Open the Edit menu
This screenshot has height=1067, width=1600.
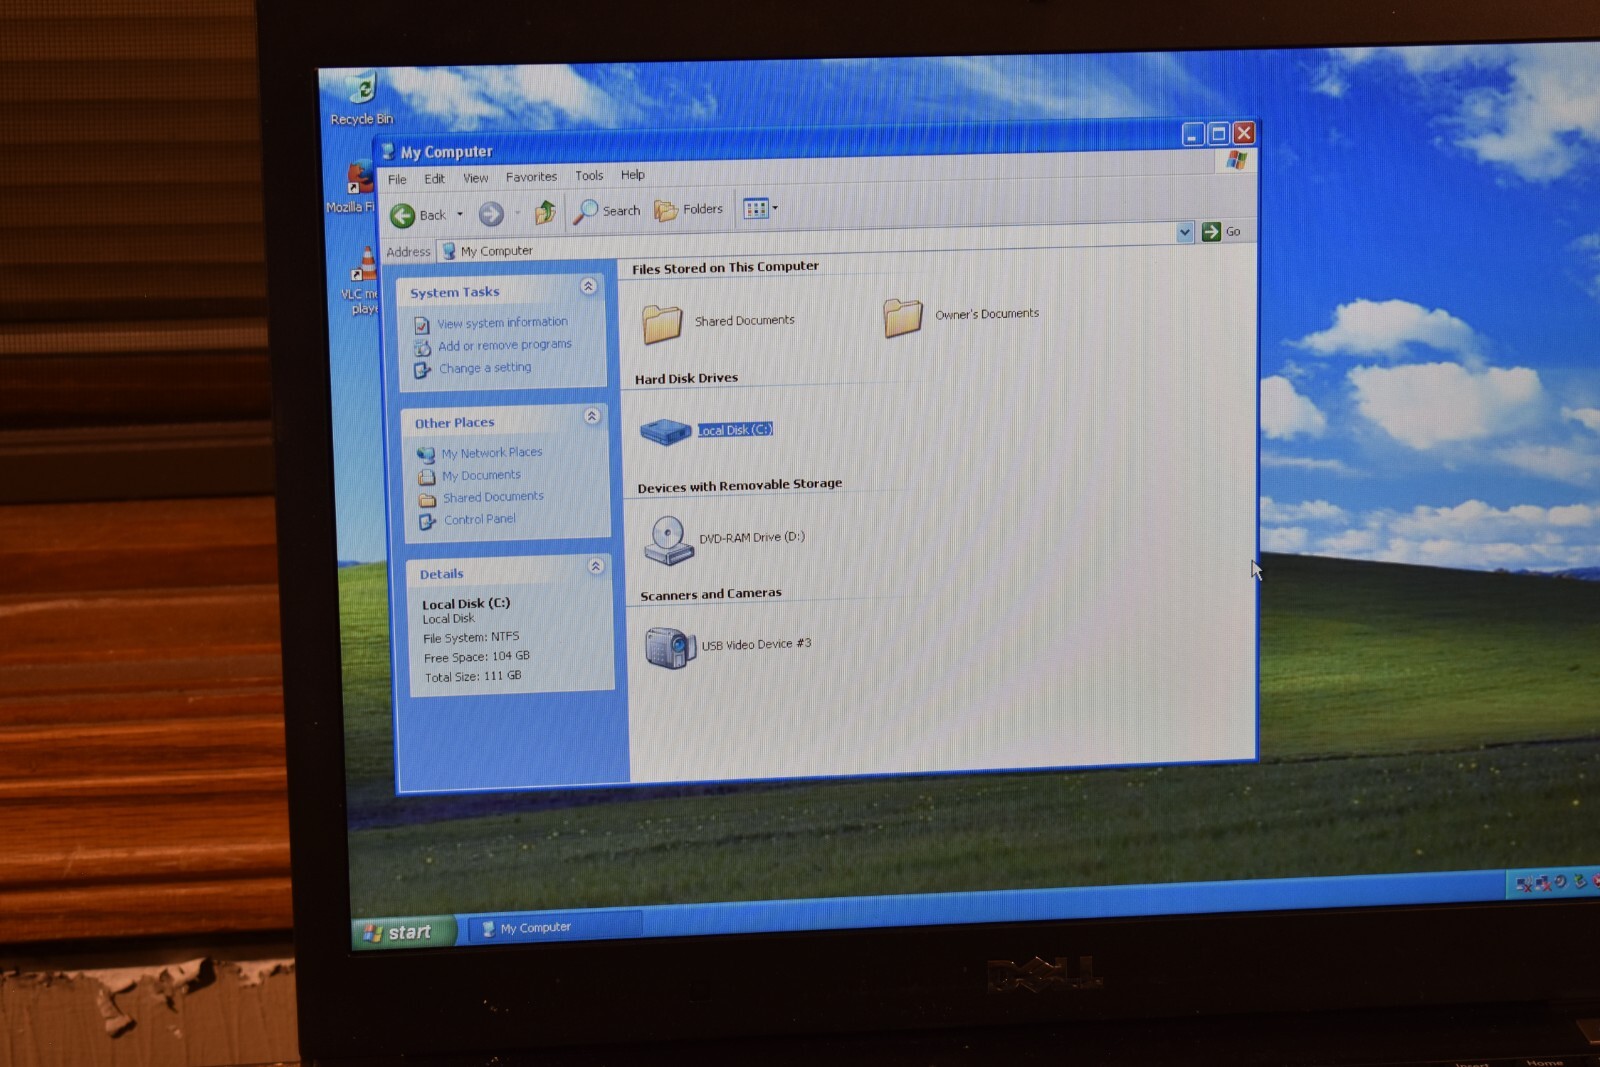pyautogui.click(x=434, y=178)
